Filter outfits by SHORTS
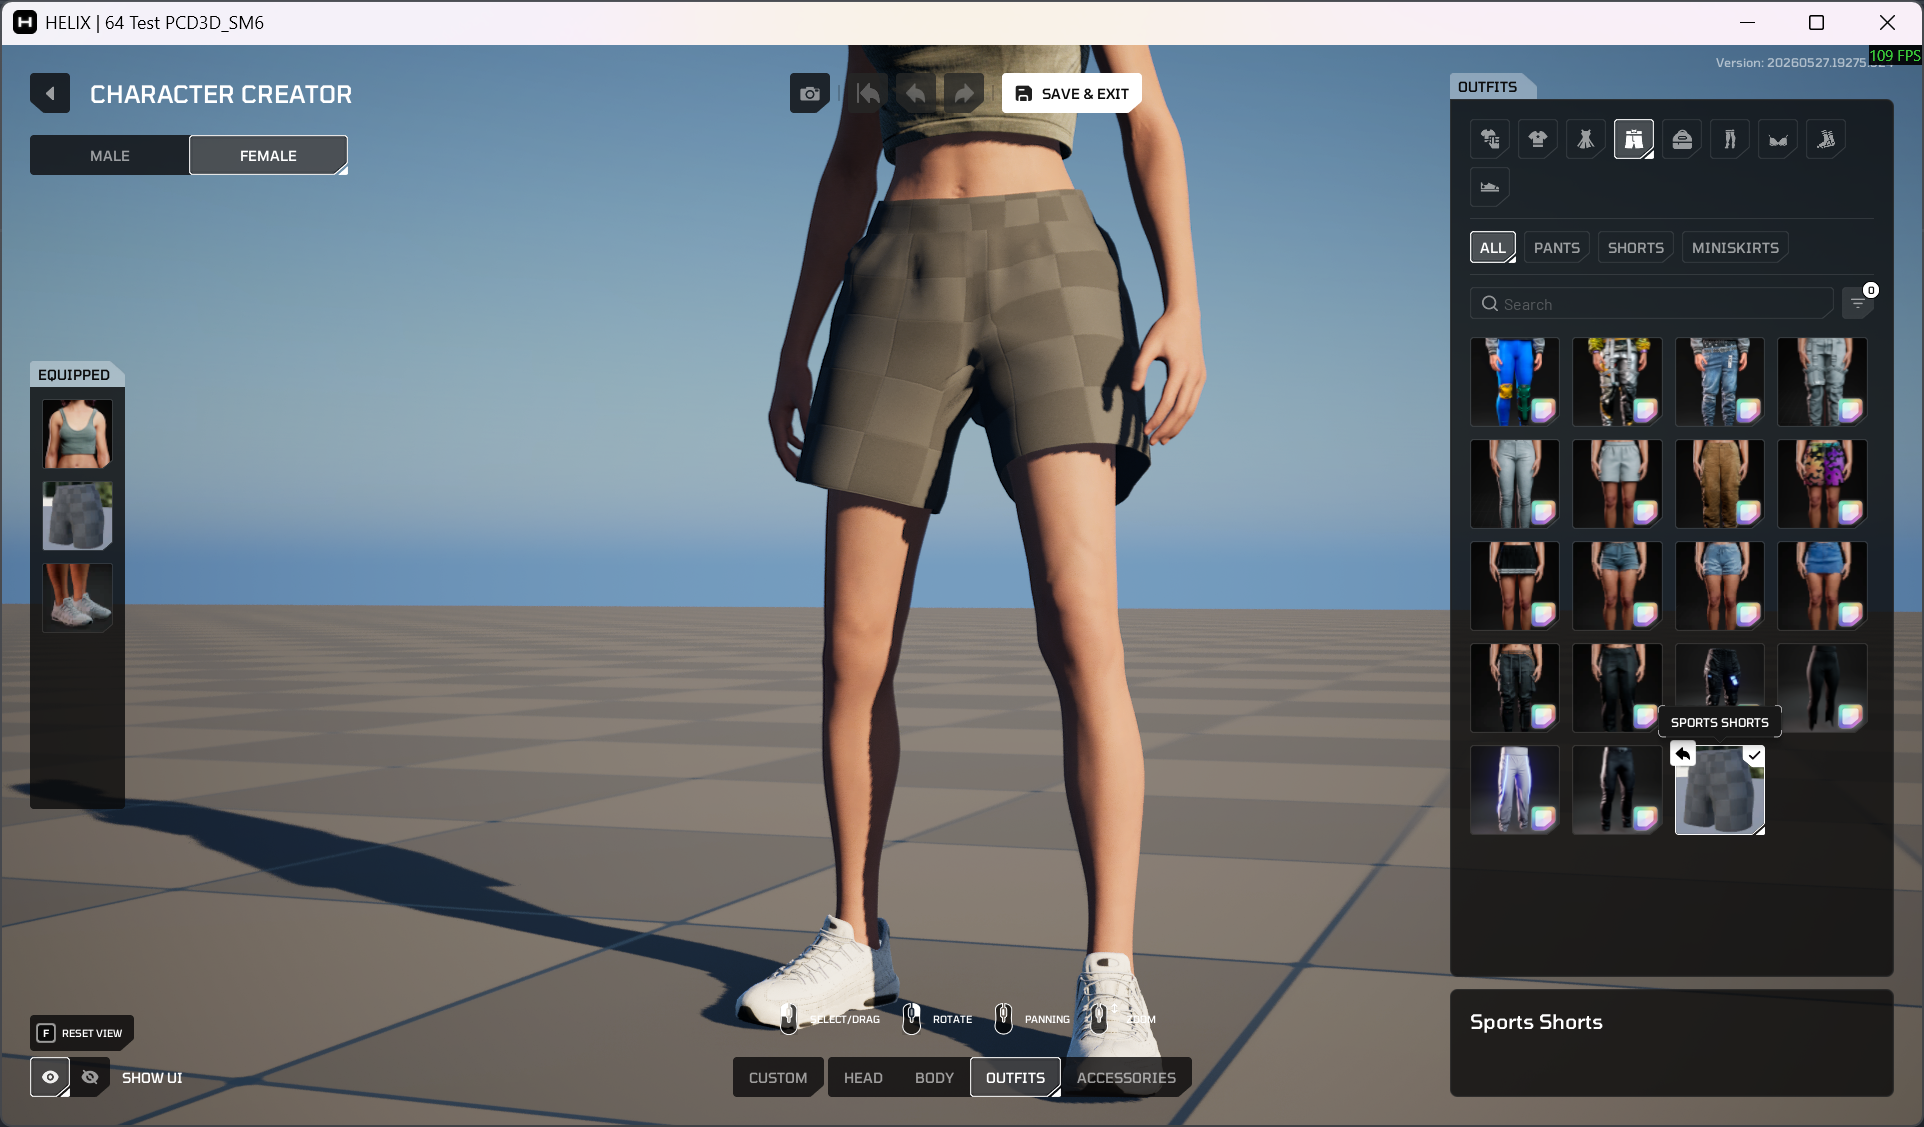Image resolution: width=1924 pixels, height=1127 pixels. tap(1636, 248)
